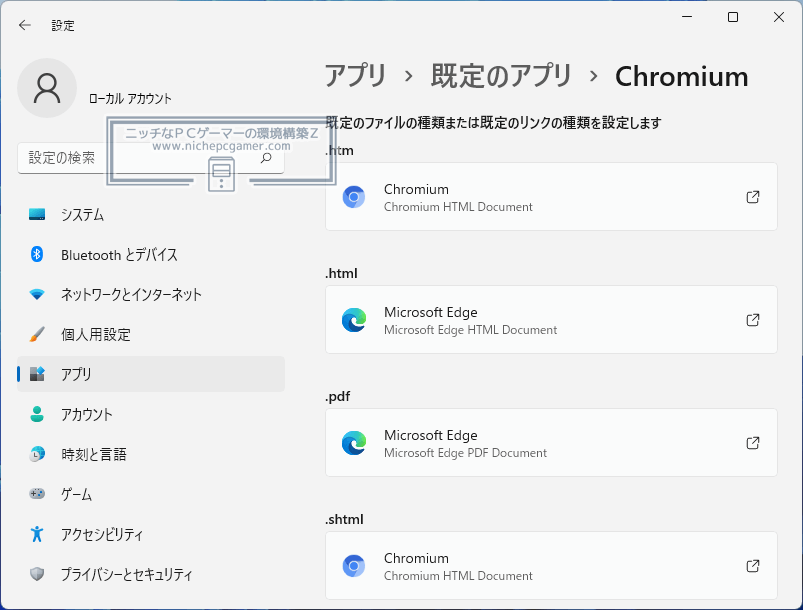This screenshot has width=803, height=610.
Task: Open 時刻と言語 settings
Action: click(151, 454)
